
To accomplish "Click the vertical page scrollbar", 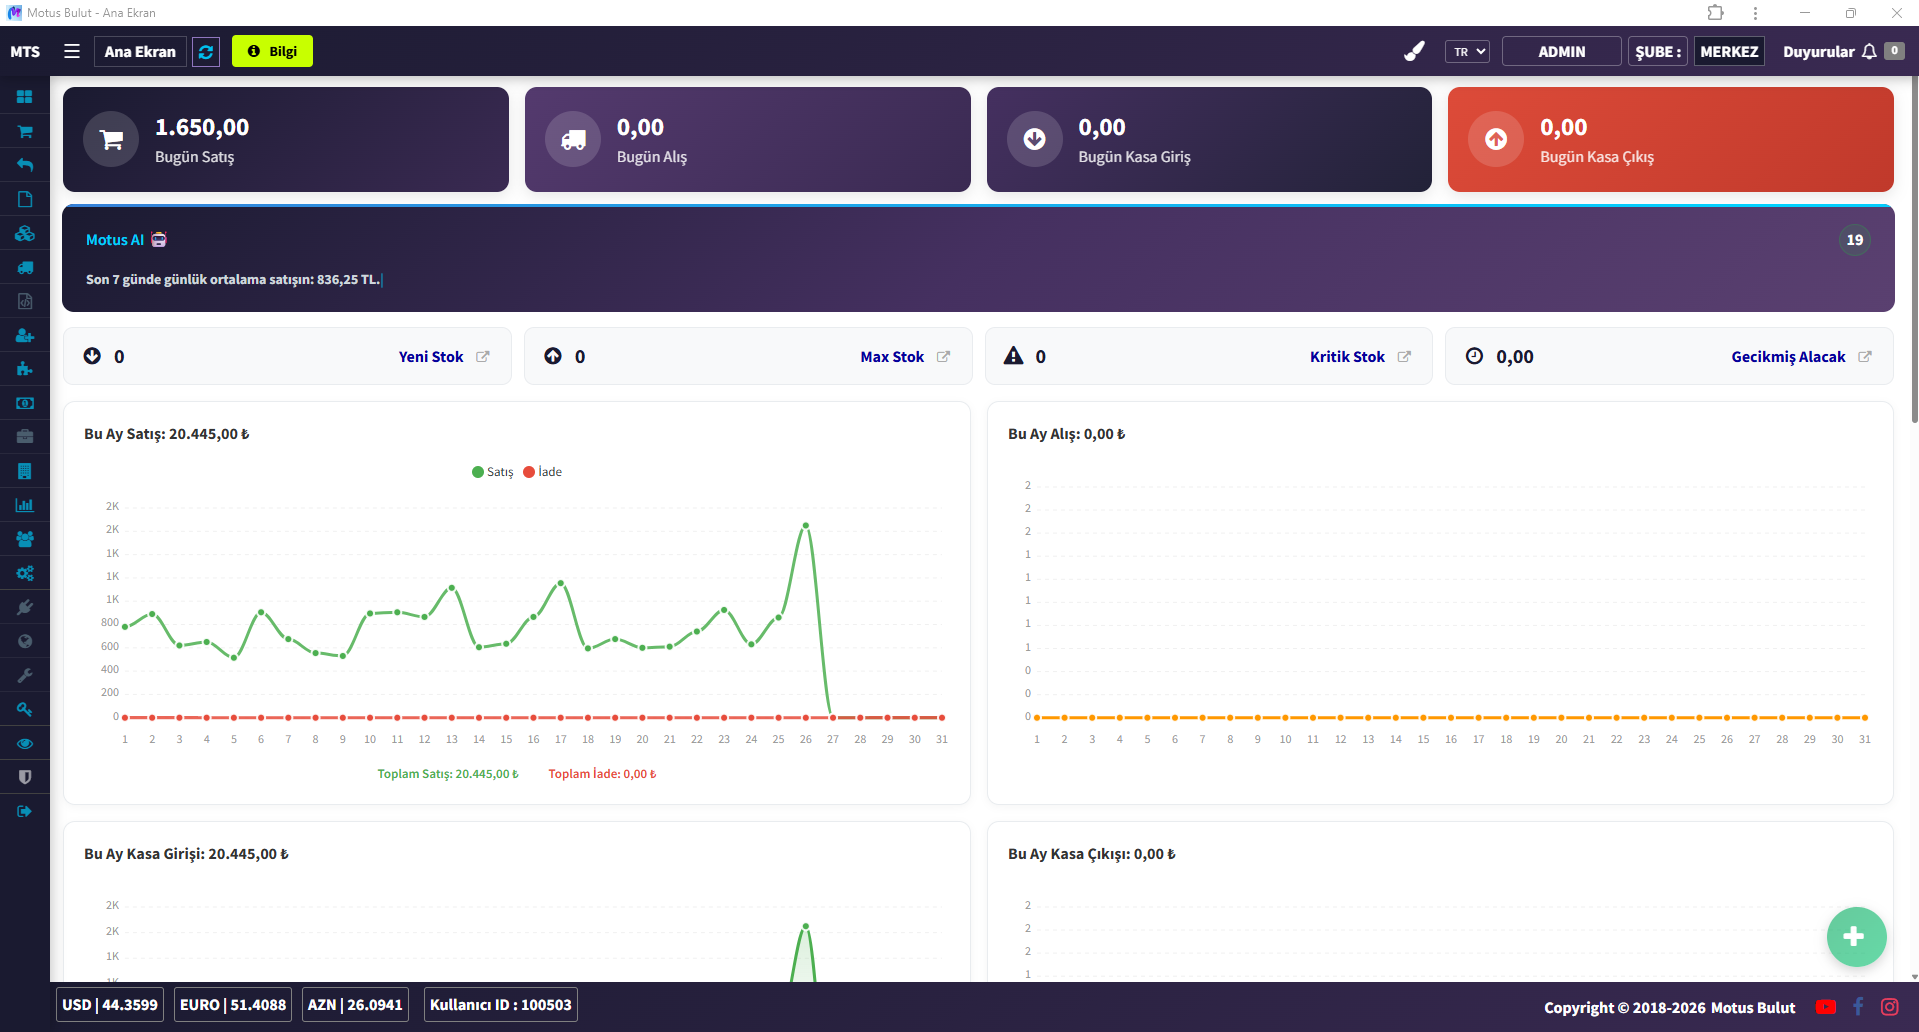I will point(1913,250).
